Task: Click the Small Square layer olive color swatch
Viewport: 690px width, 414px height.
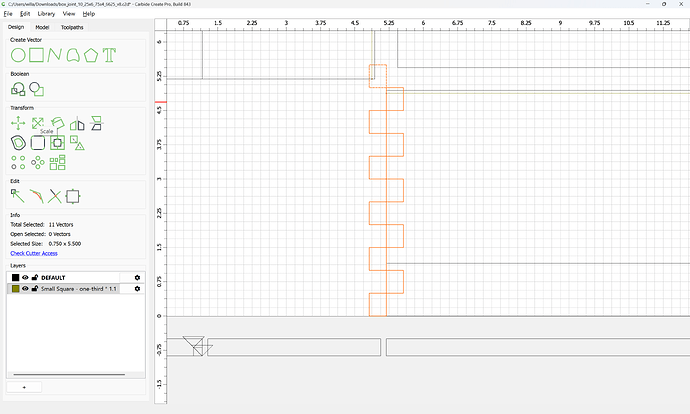Action: pyautogui.click(x=15, y=289)
